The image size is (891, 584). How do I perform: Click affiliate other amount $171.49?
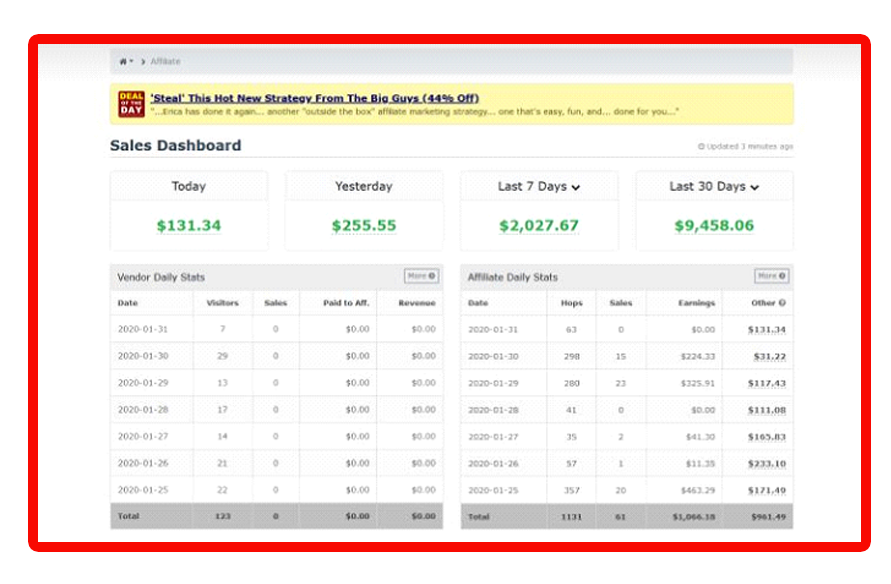coord(767,490)
